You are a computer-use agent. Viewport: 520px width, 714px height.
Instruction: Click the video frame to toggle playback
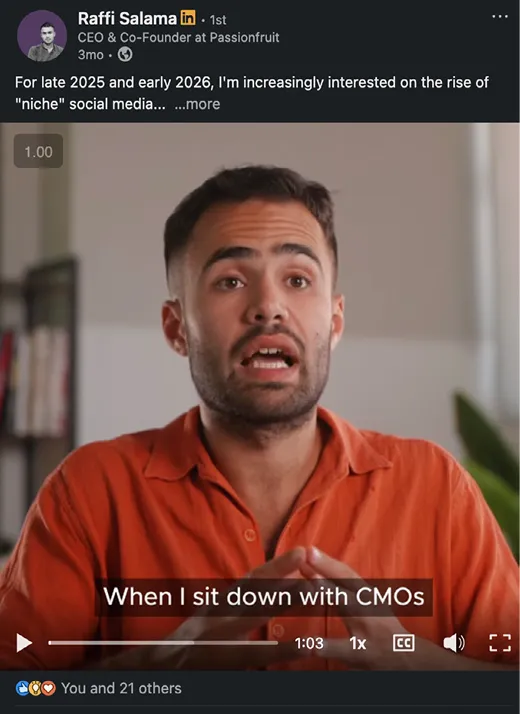(x=260, y=364)
